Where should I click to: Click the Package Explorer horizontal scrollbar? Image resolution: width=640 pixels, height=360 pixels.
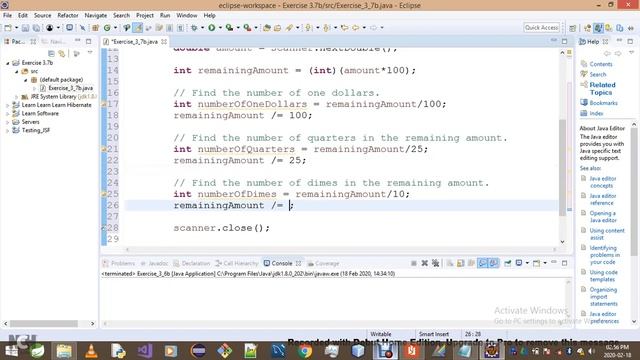click(x=44, y=323)
